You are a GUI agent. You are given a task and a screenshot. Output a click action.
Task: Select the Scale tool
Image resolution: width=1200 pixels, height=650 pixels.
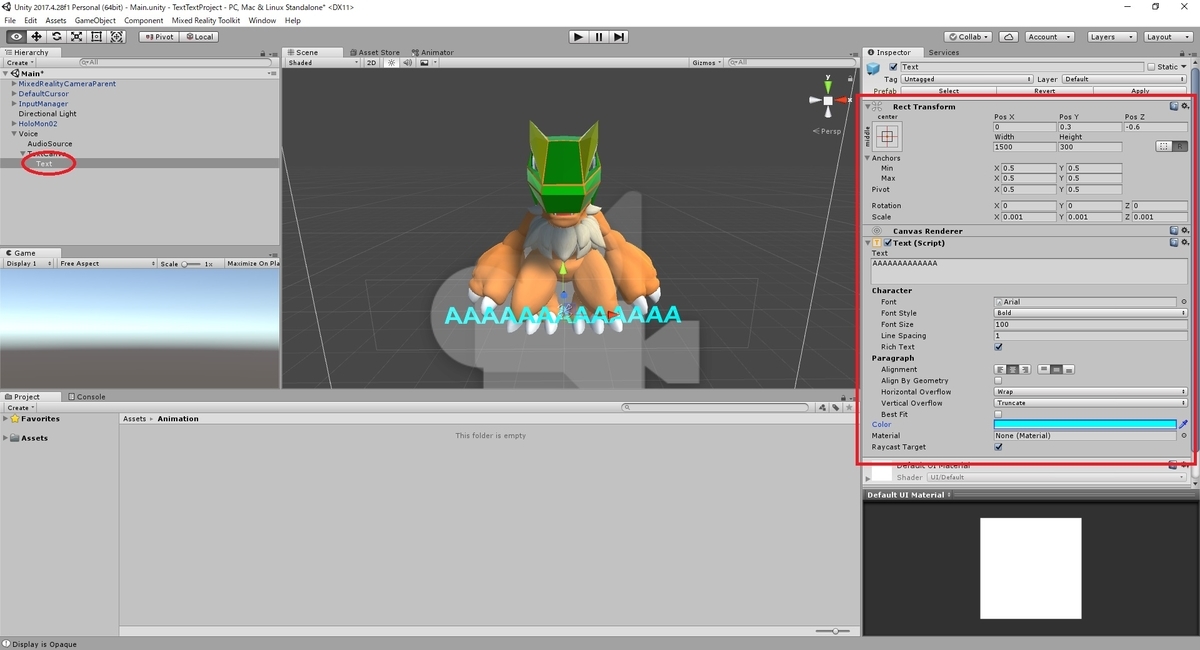tap(76, 36)
